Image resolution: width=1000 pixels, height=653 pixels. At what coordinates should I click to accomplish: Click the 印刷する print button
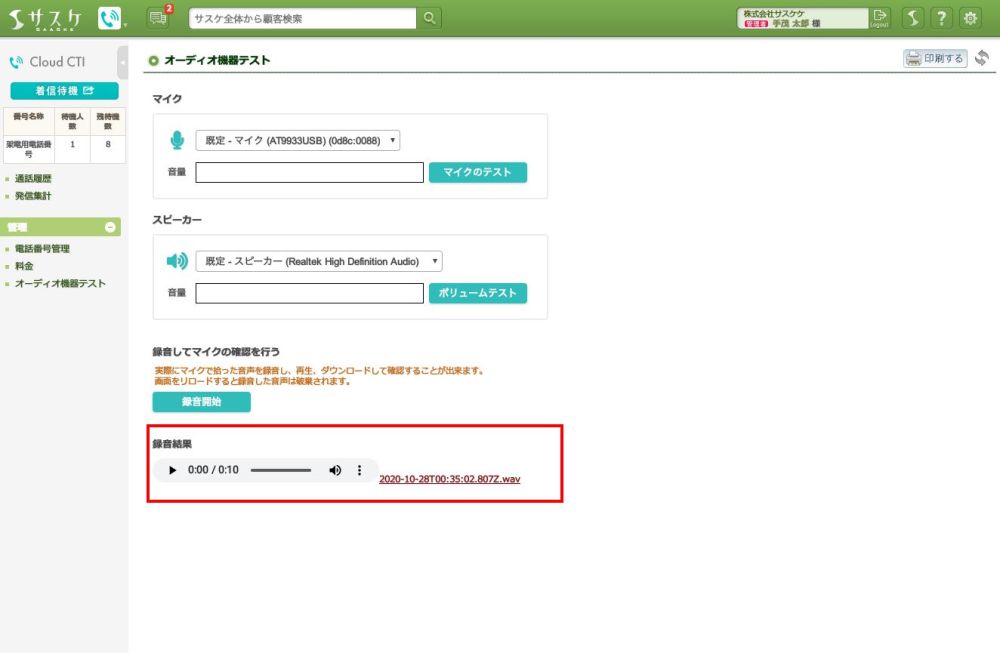click(x=935, y=58)
